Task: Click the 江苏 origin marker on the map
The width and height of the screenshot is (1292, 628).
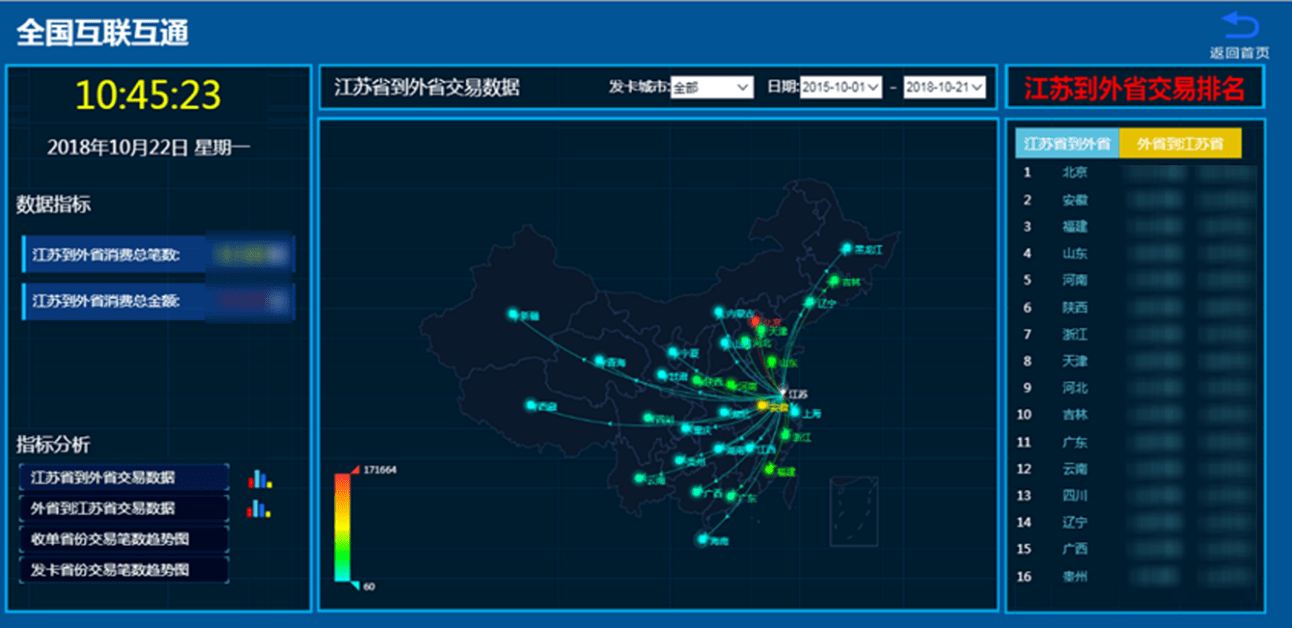Action: tap(783, 392)
